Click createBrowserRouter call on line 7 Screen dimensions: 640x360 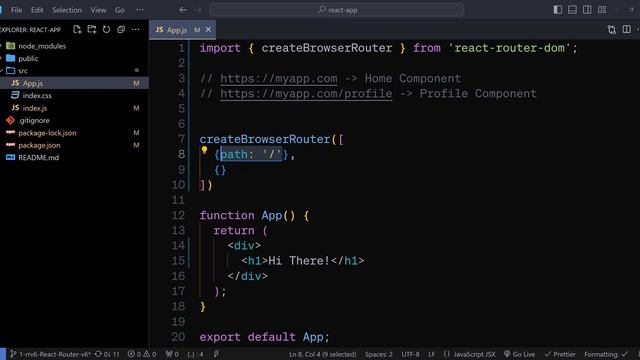(264, 139)
